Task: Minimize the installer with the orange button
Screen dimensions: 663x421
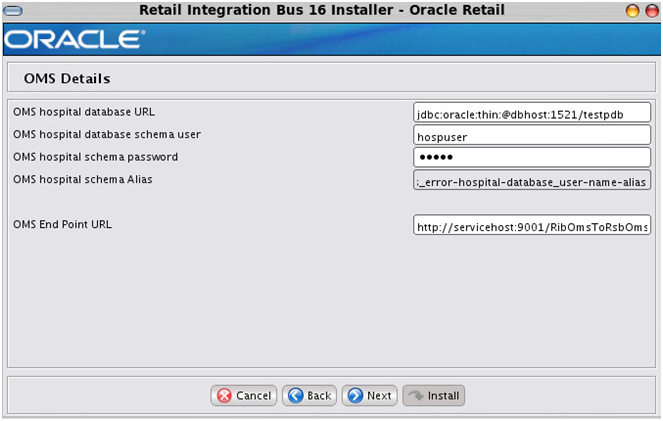Action: (x=632, y=11)
